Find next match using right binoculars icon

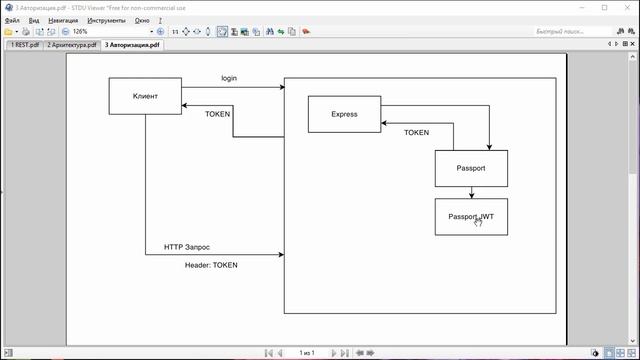coord(631,31)
